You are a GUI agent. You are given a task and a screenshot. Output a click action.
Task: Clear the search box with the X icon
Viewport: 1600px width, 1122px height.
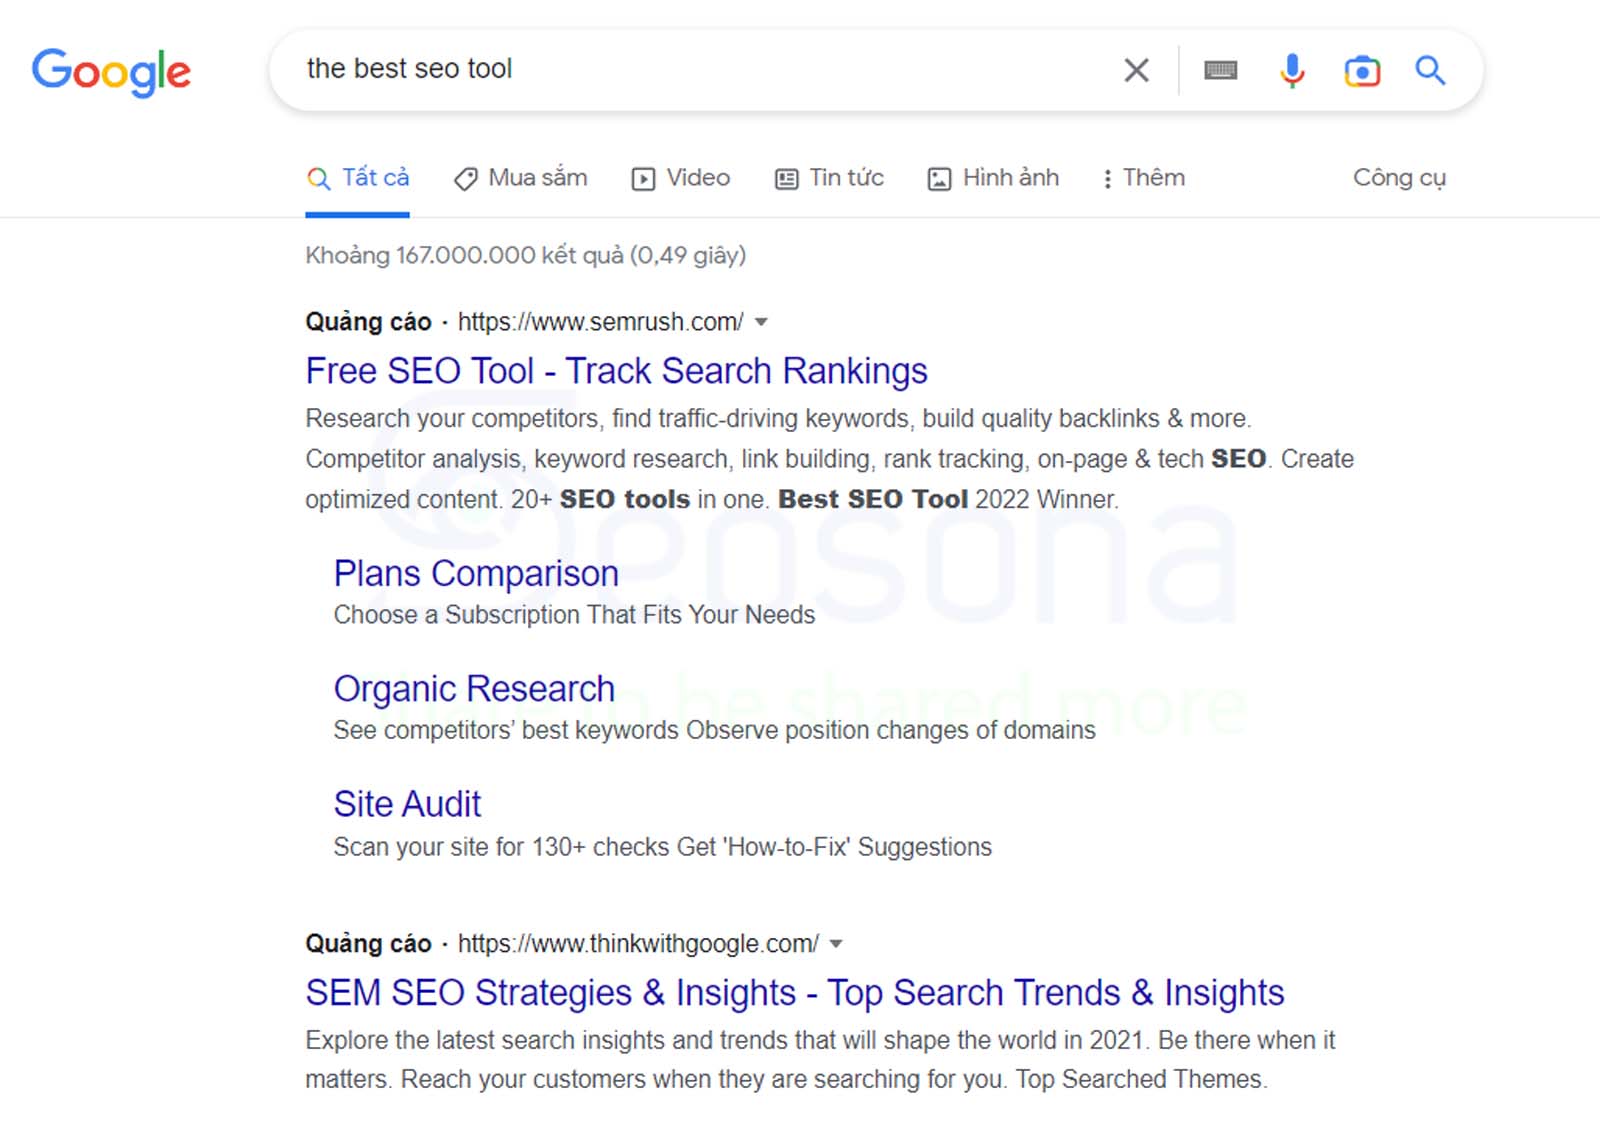pos(1136,70)
